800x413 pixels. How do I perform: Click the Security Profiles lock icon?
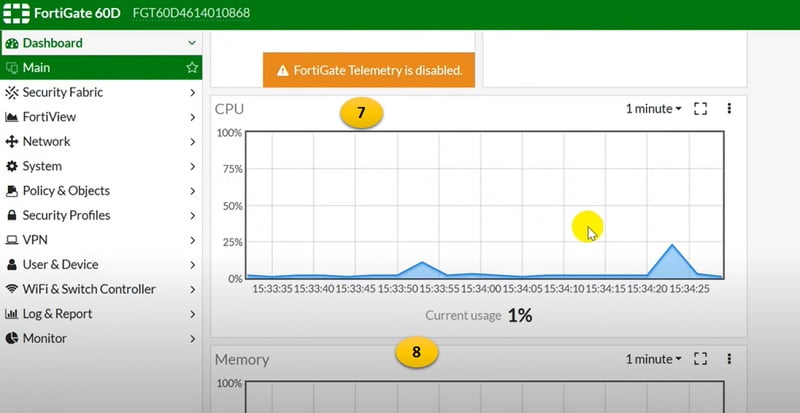[x=12, y=215]
